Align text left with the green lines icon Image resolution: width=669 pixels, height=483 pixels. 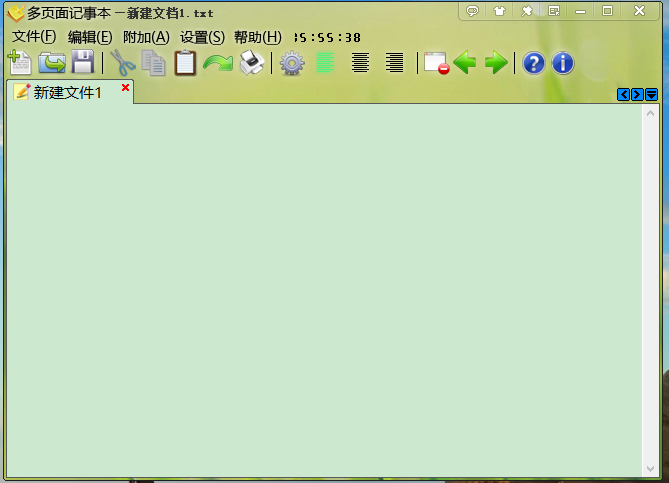pyautogui.click(x=326, y=63)
